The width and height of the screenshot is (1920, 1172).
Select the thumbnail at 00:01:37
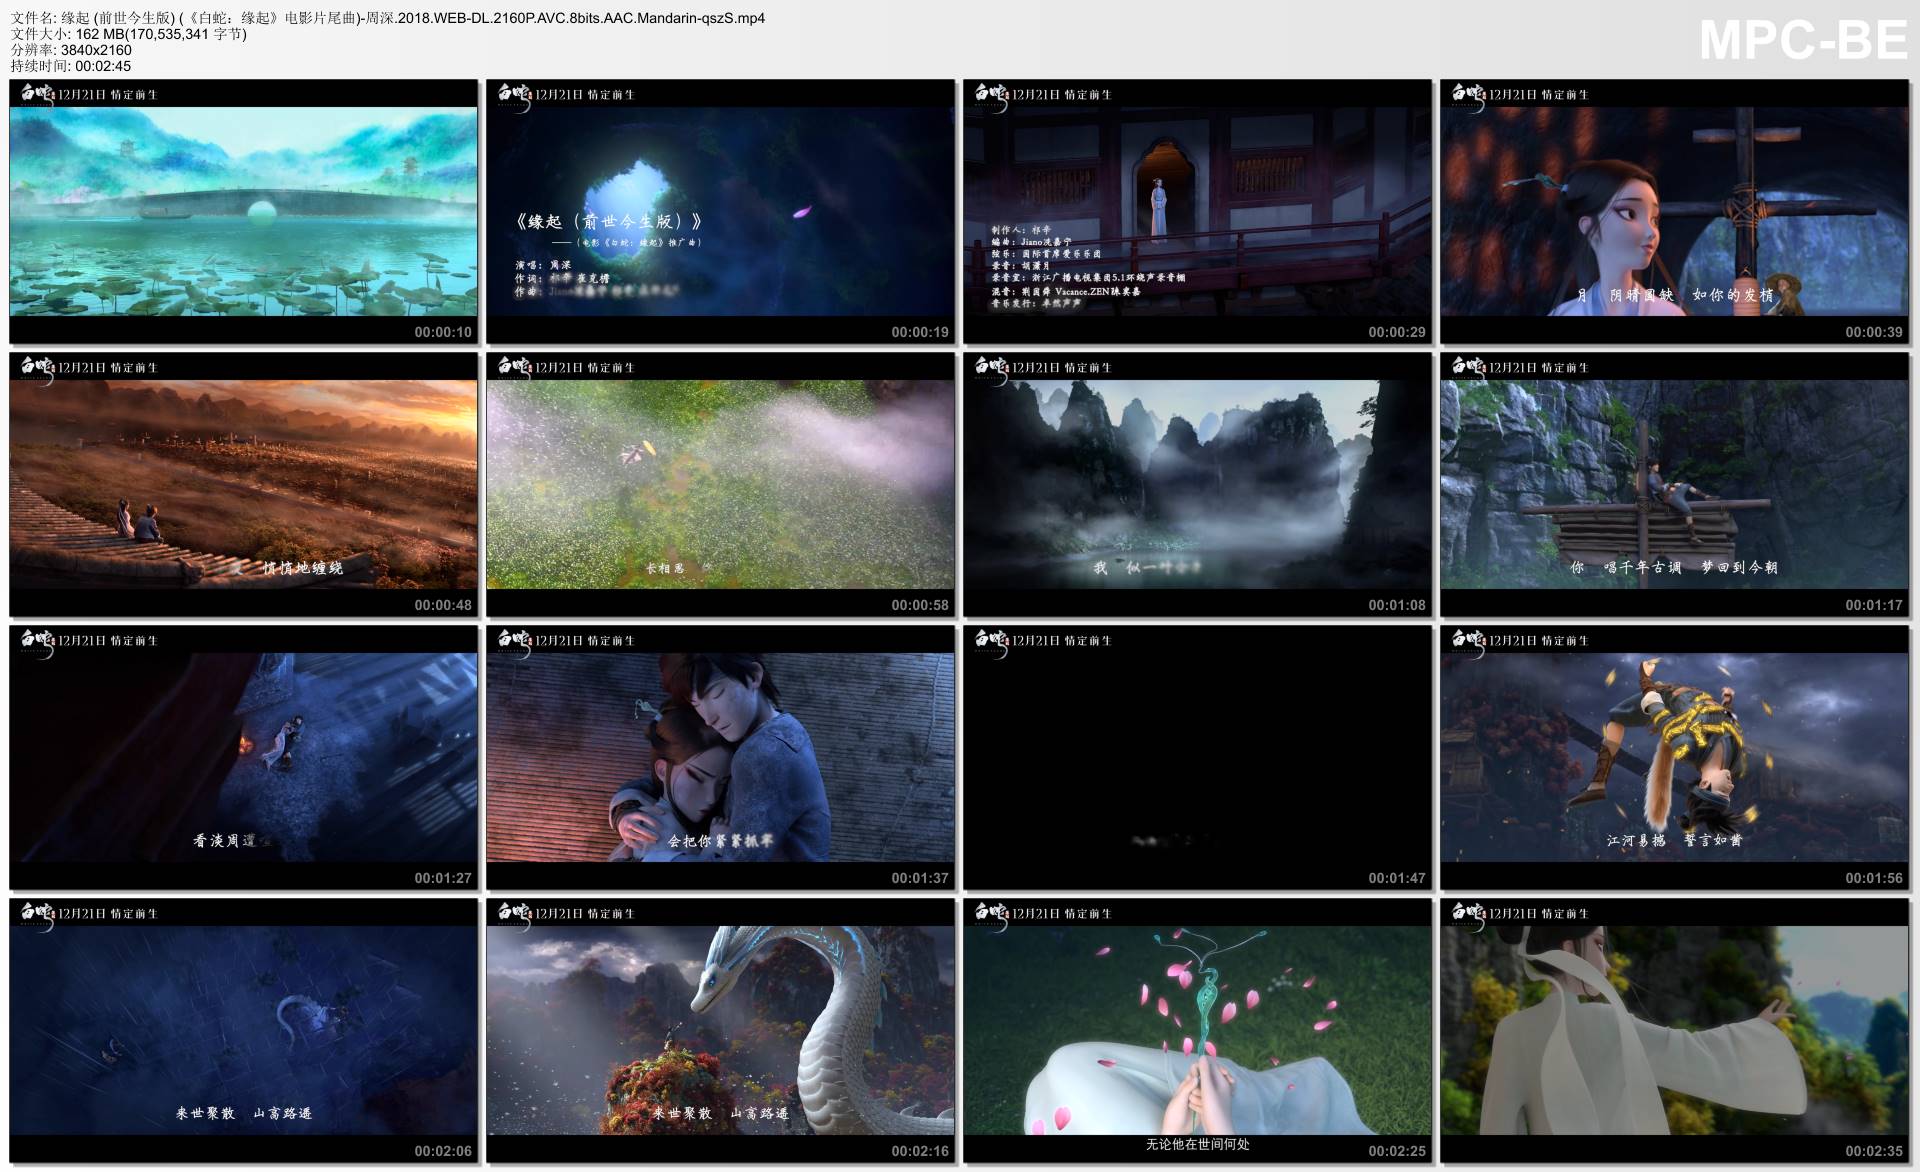pyautogui.click(x=720, y=757)
